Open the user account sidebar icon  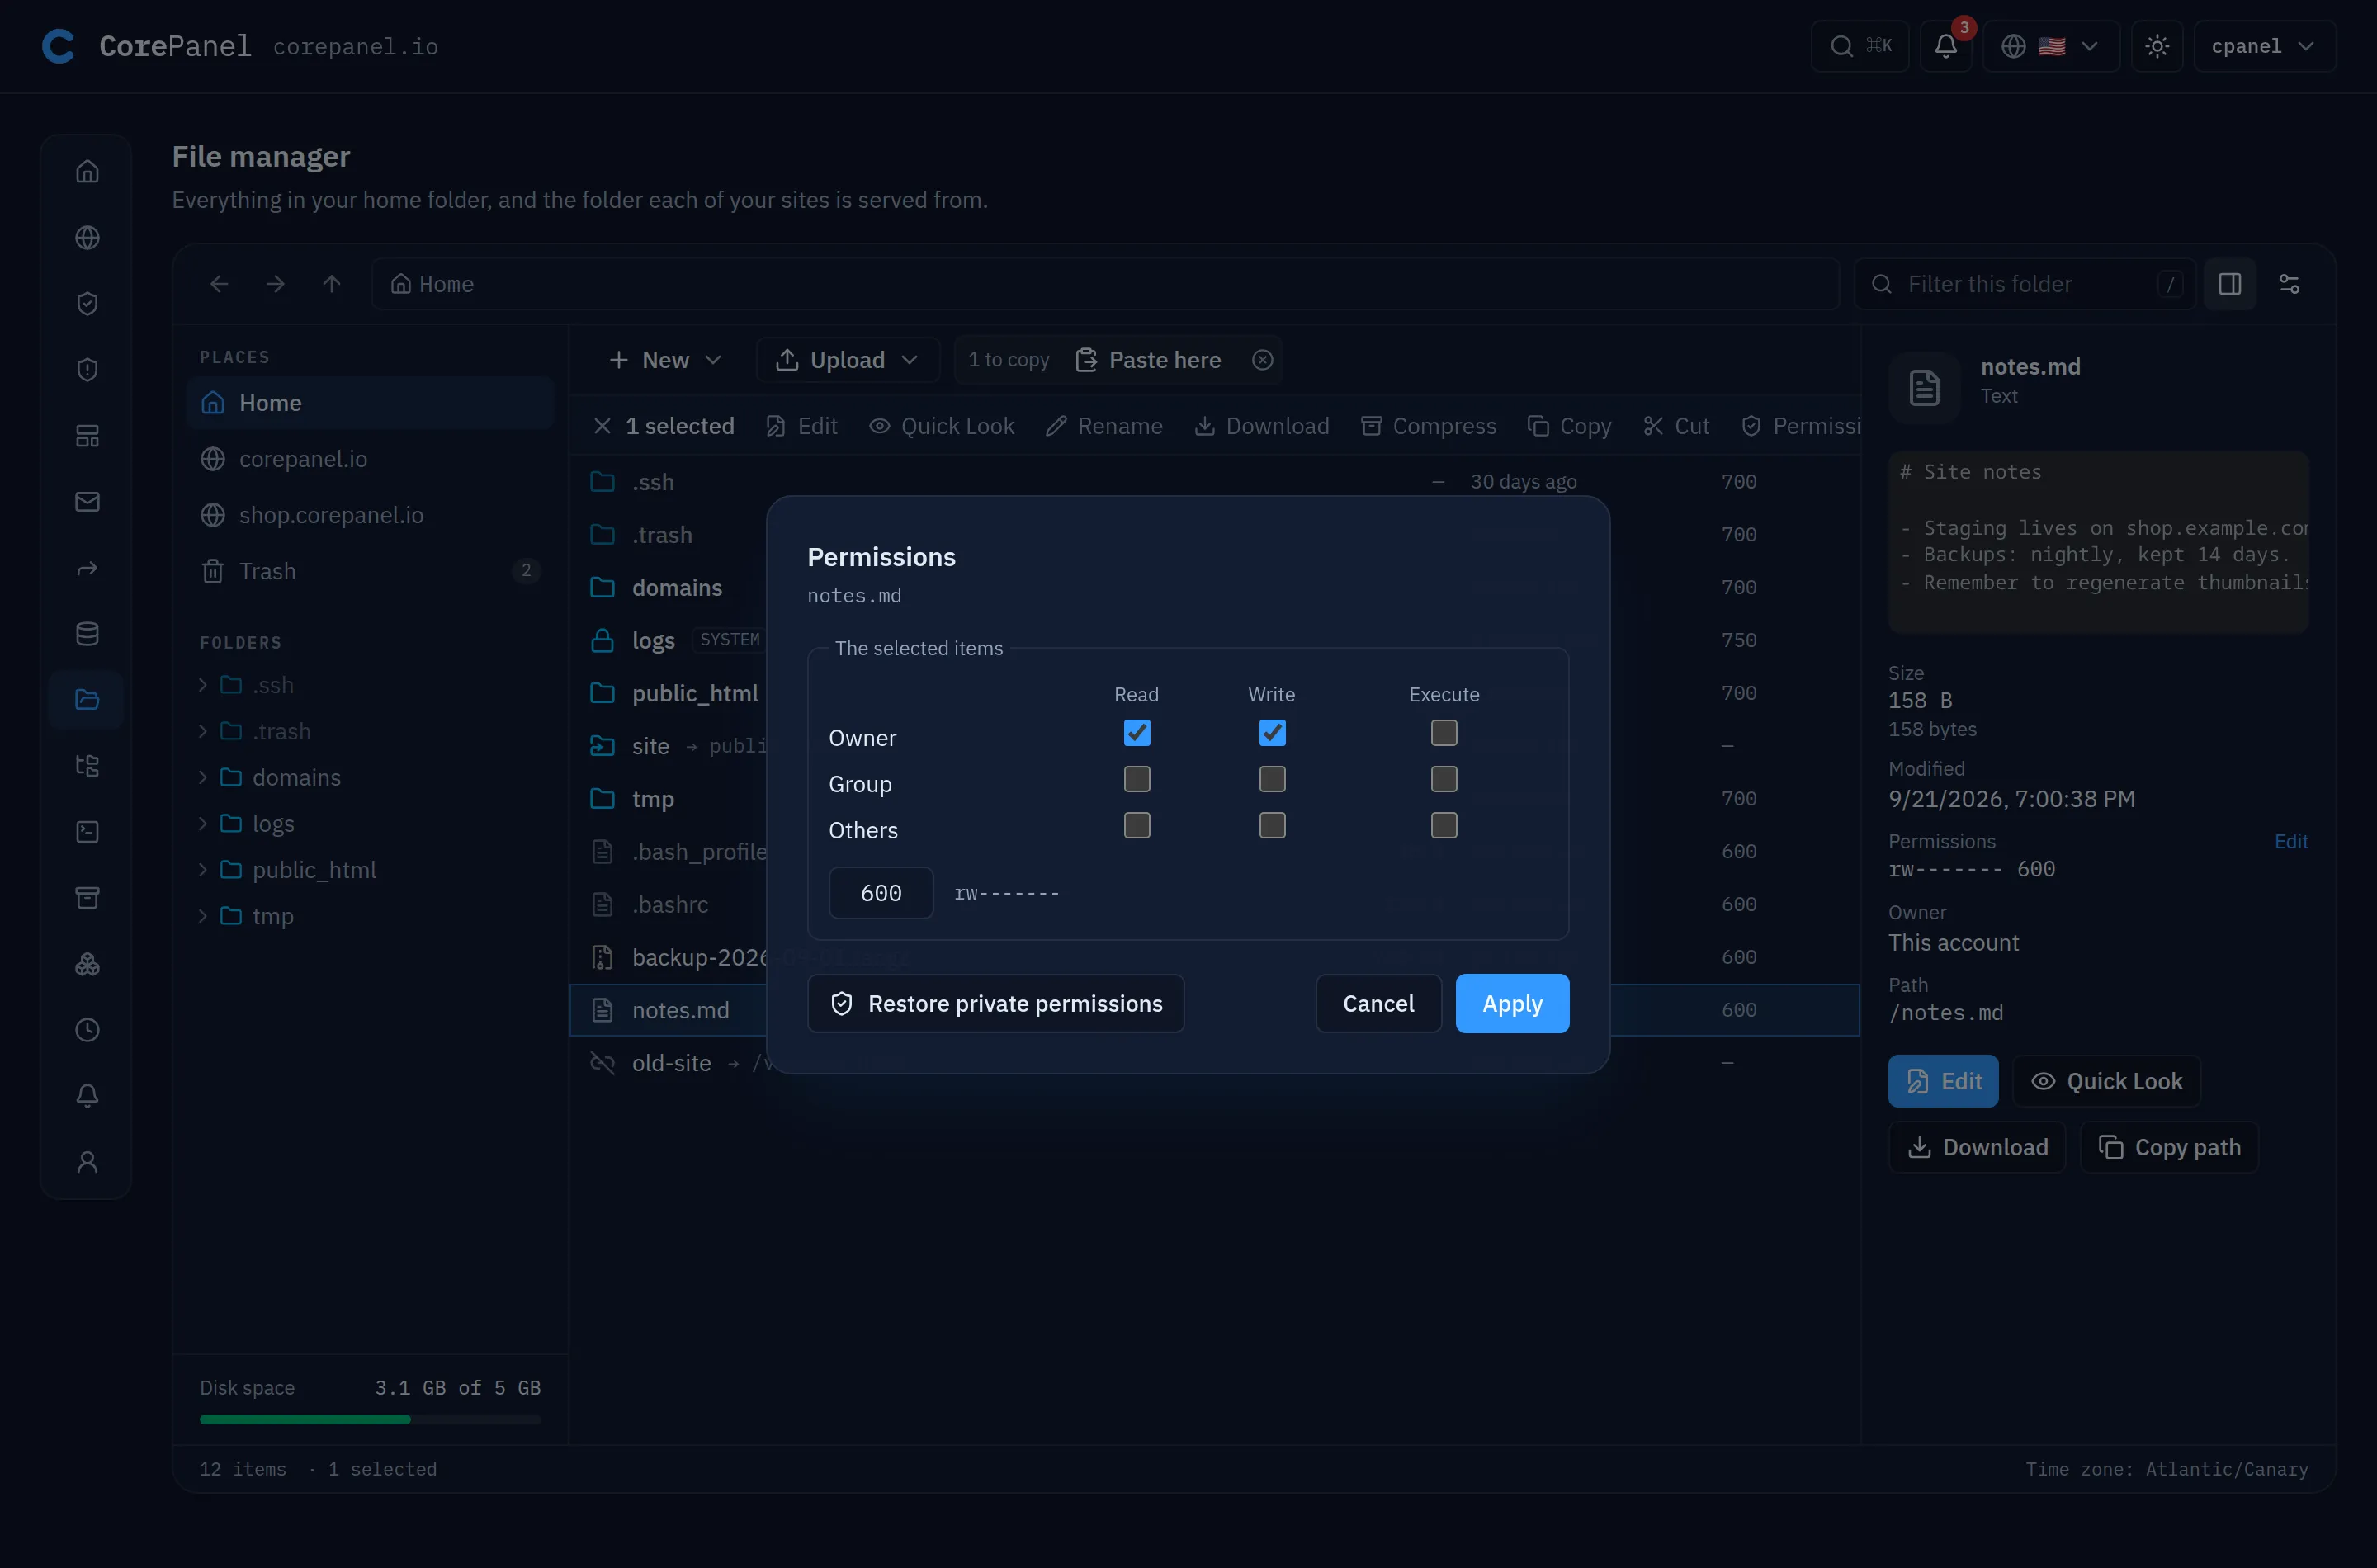(x=87, y=1161)
